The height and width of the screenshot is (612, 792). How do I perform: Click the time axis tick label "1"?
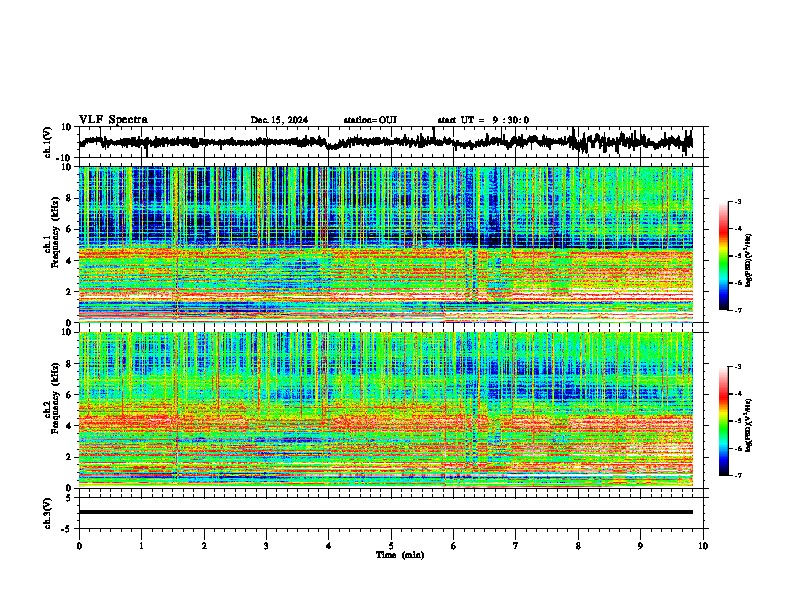coord(141,546)
